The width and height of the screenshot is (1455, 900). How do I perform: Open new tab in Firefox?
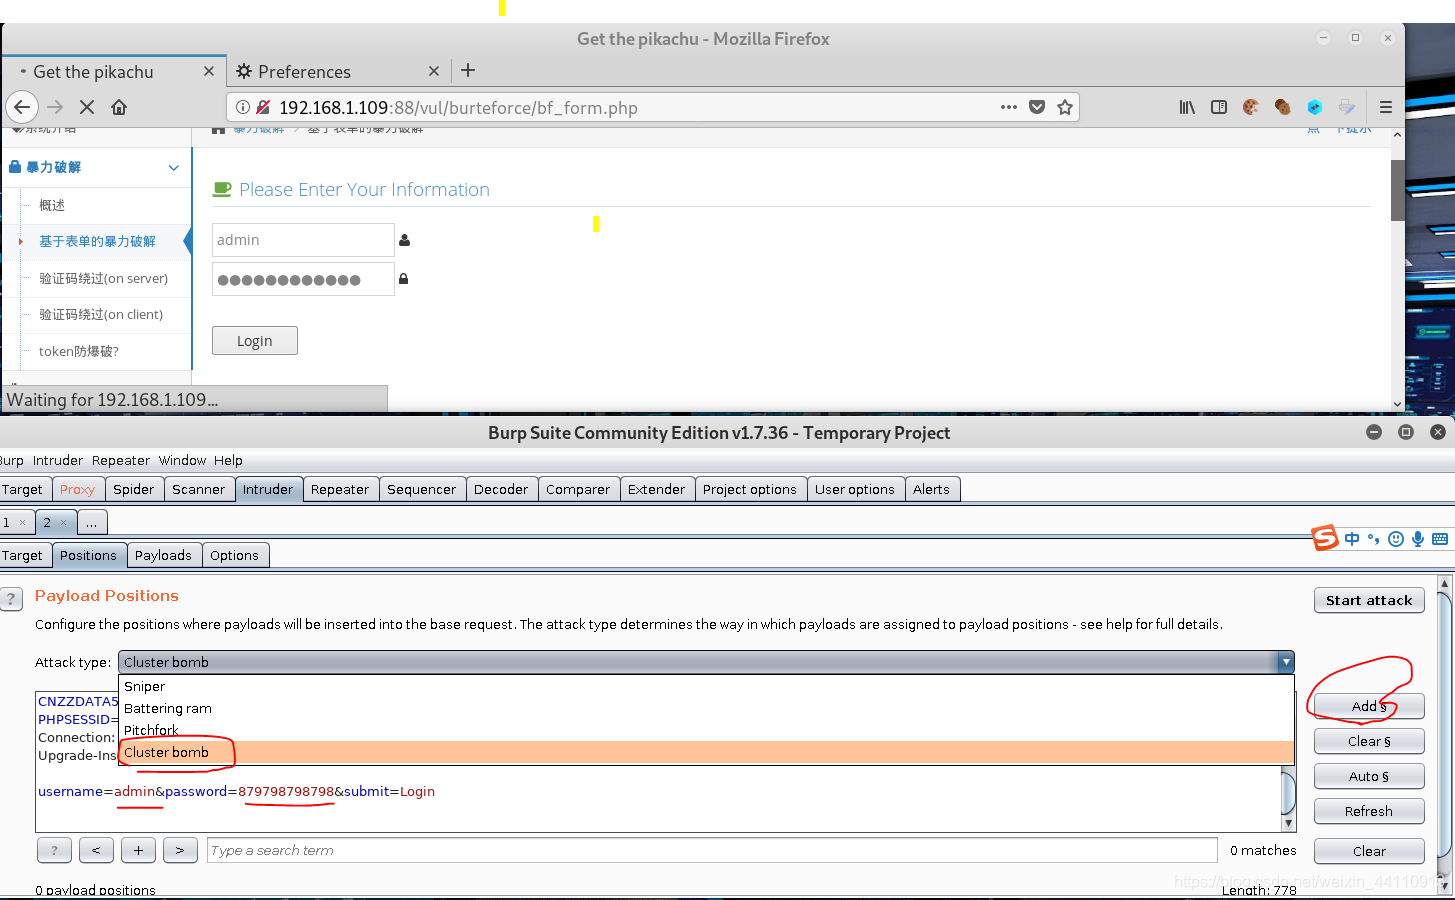click(x=468, y=70)
